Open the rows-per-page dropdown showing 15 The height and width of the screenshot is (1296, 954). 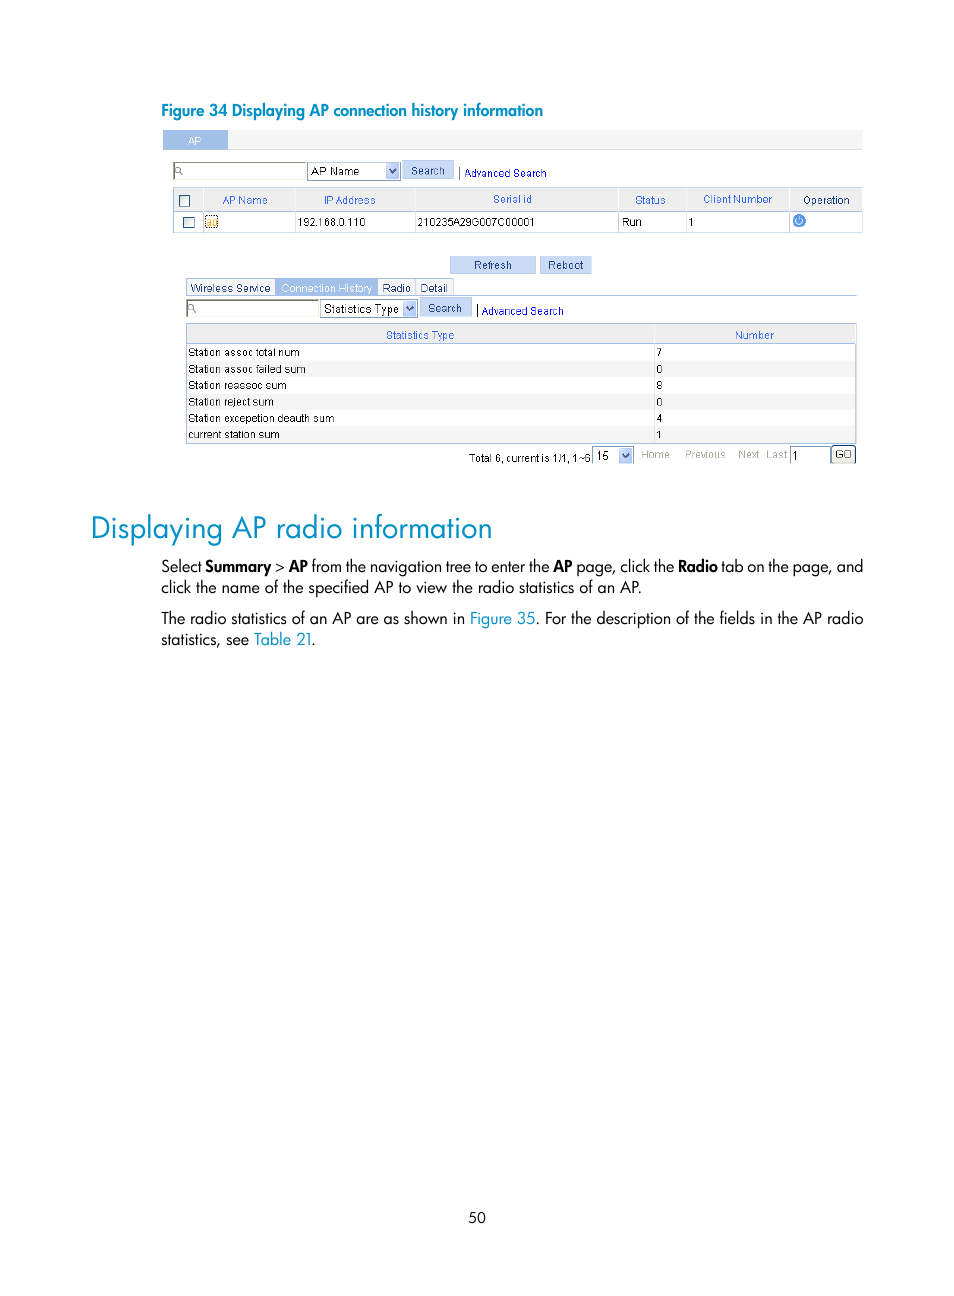626,455
